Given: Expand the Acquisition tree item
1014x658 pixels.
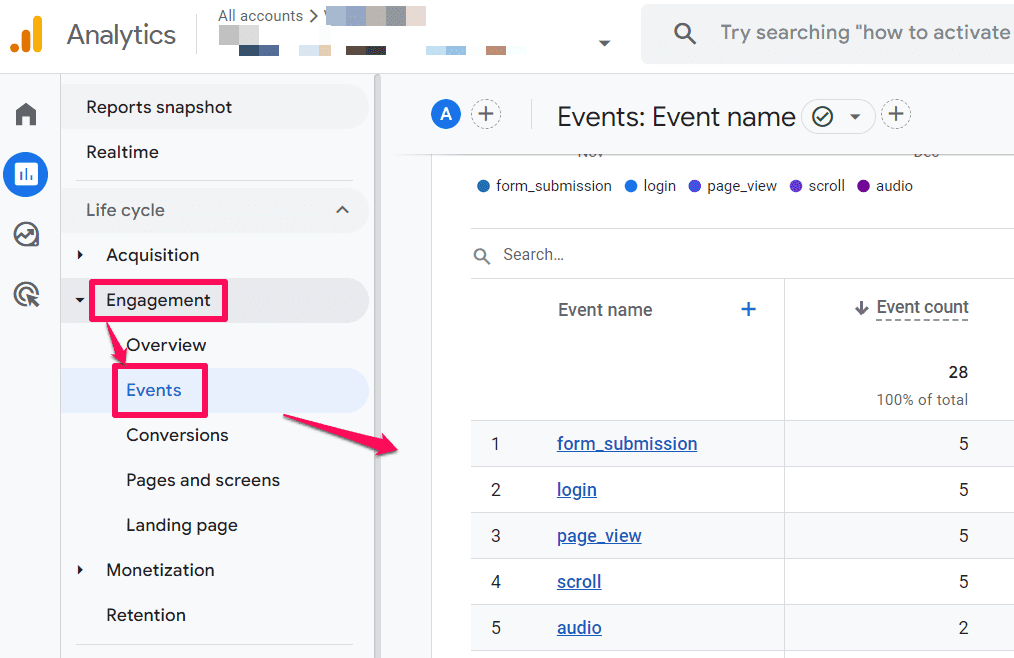Looking at the screenshot, I should pos(80,255).
